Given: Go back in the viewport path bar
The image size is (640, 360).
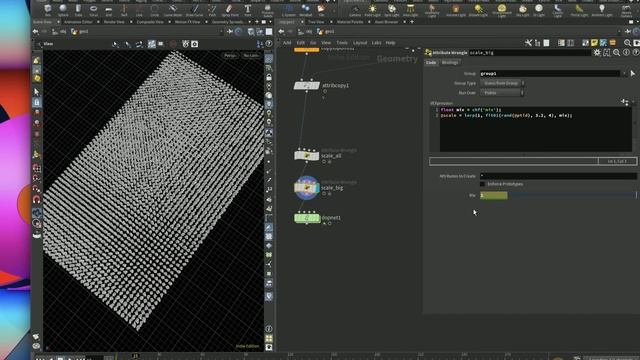Looking at the screenshot, I should tap(36, 31).
